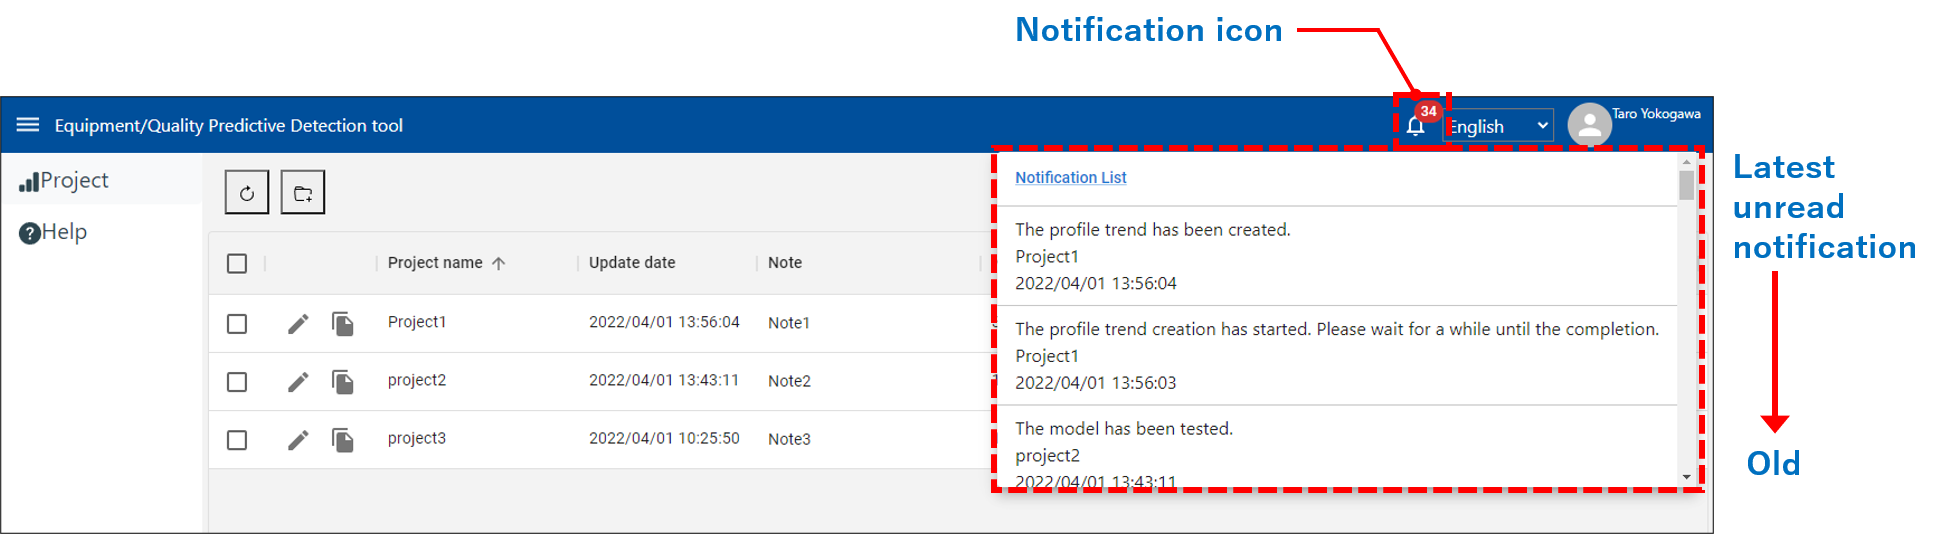Viewport: 1938px width, 534px height.
Task: Edit project2 with the pencil icon
Action: (x=298, y=382)
